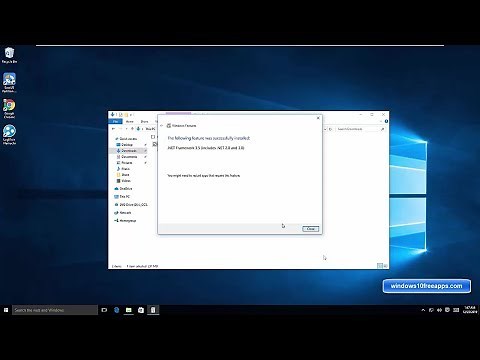Image resolution: width=480 pixels, height=360 pixels.
Task: Open the address bar history dropdown
Action: tap(325, 129)
